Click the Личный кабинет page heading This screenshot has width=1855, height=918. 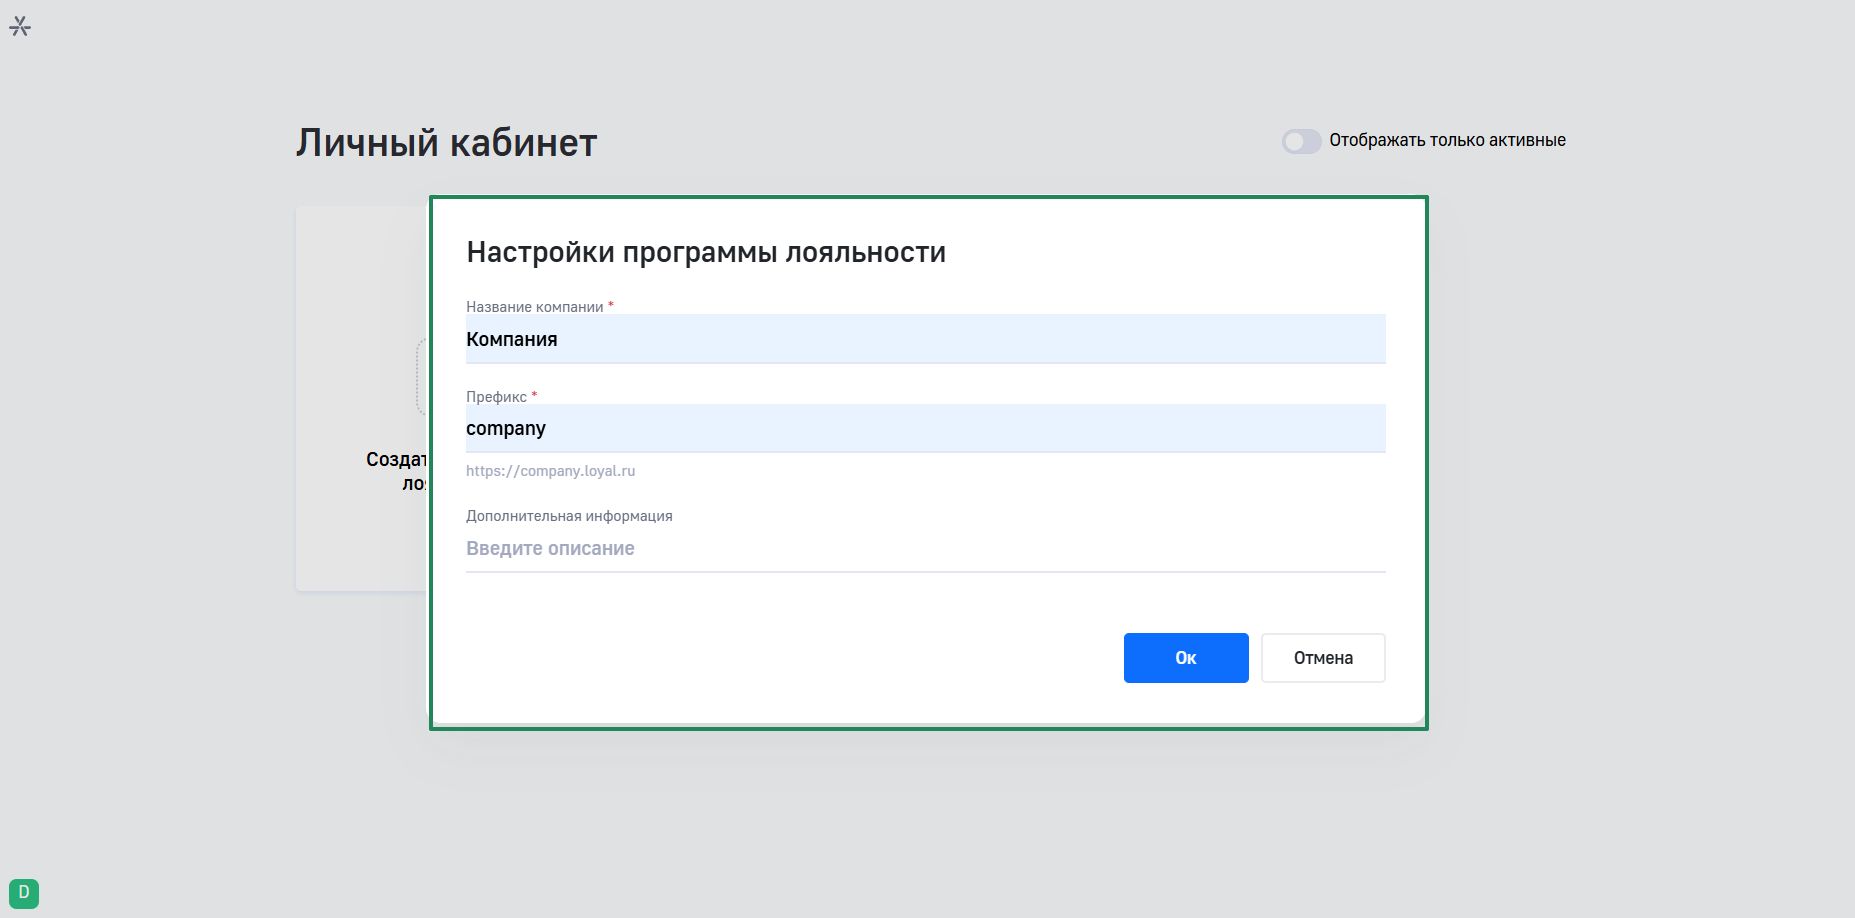click(x=446, y=143)
